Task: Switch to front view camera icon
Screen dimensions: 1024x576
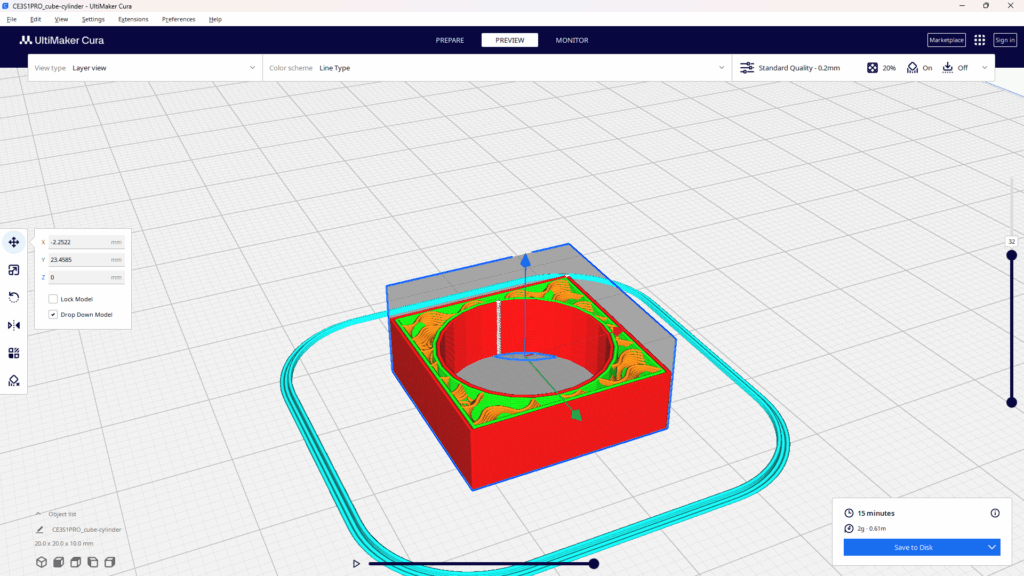Action: (56, 562)
